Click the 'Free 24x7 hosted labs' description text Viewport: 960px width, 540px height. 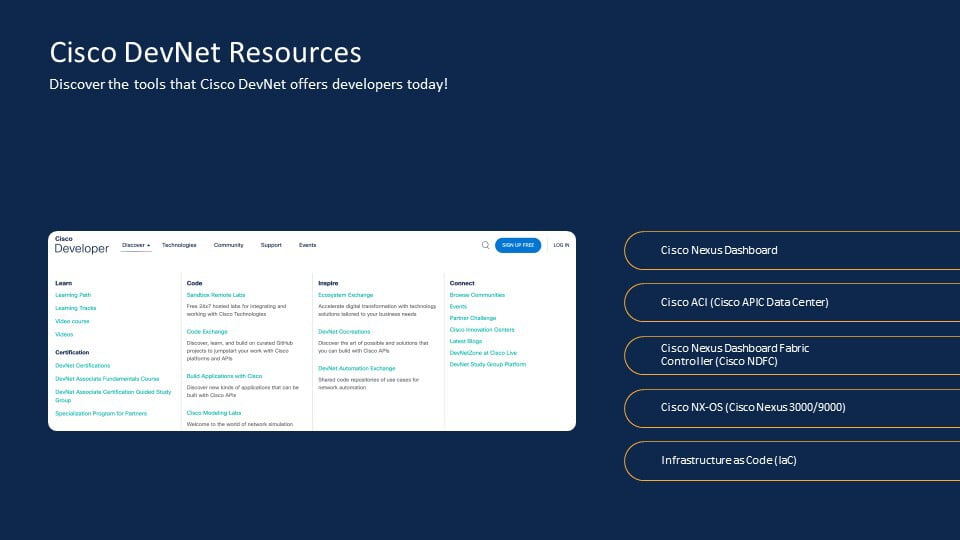coord(236,310)
